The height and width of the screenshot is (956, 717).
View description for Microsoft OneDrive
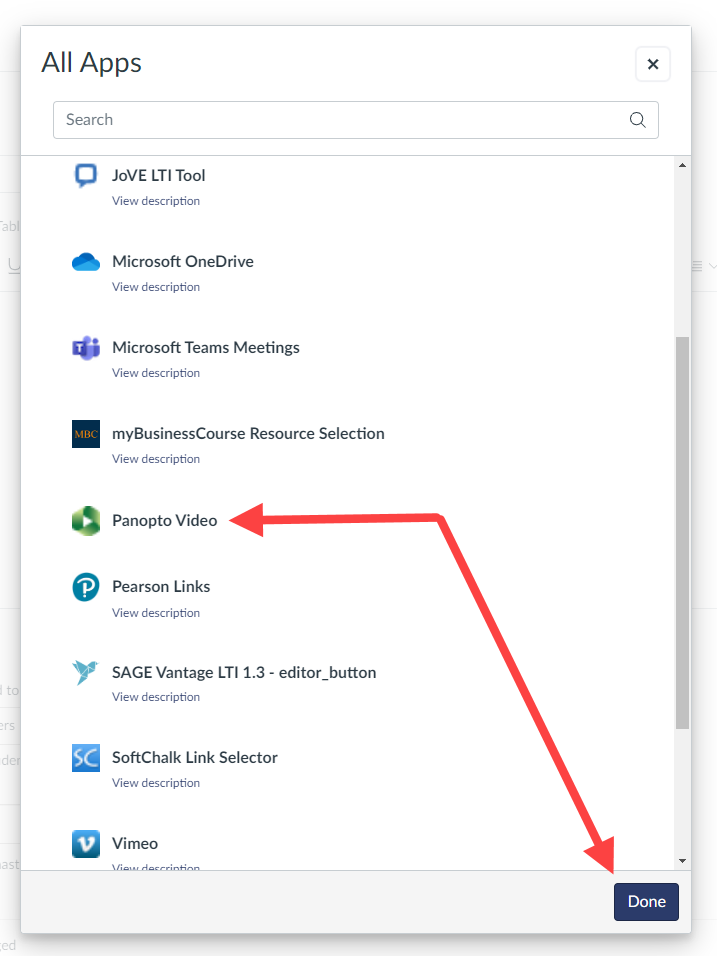point(156,287)
